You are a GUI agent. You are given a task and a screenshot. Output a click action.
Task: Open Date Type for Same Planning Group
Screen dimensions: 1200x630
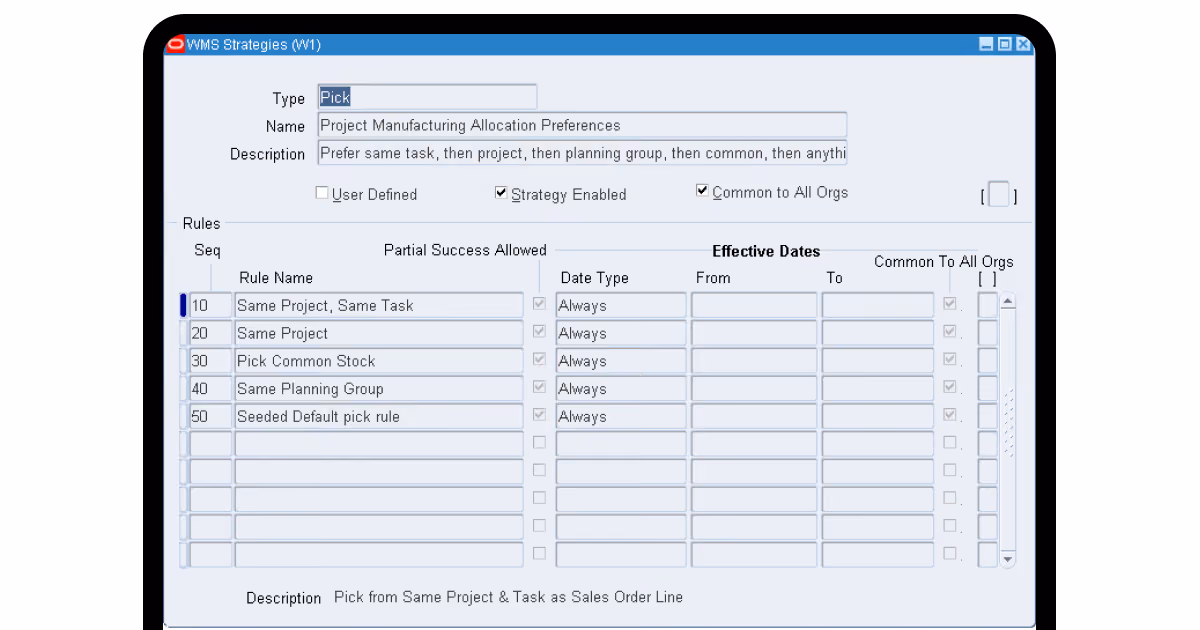pos(621,388)
